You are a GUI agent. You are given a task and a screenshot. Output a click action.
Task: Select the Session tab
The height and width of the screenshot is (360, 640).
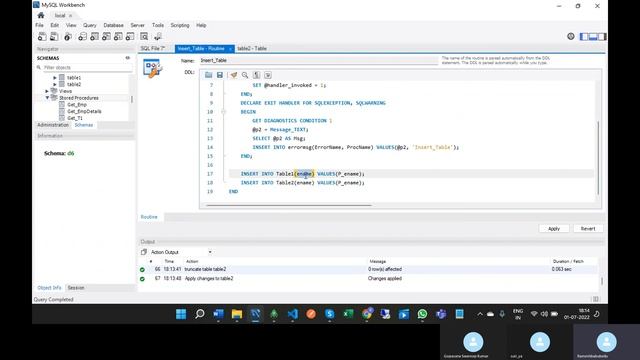(x=76, y=288)
